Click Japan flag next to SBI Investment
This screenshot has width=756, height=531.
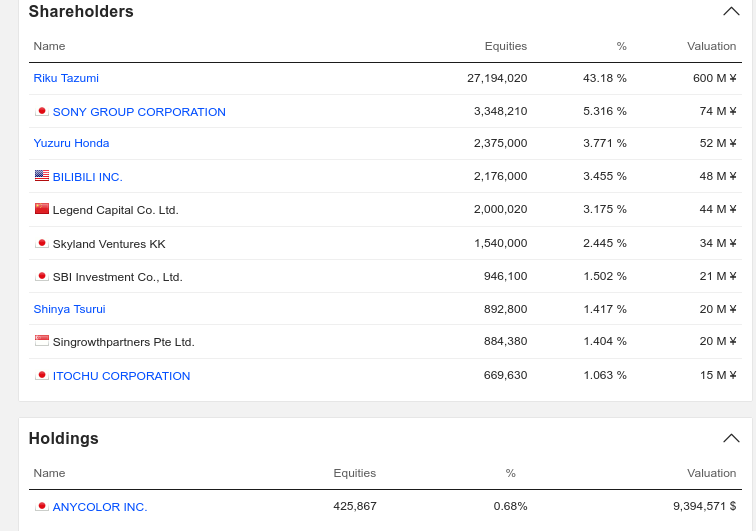point(42,276)
